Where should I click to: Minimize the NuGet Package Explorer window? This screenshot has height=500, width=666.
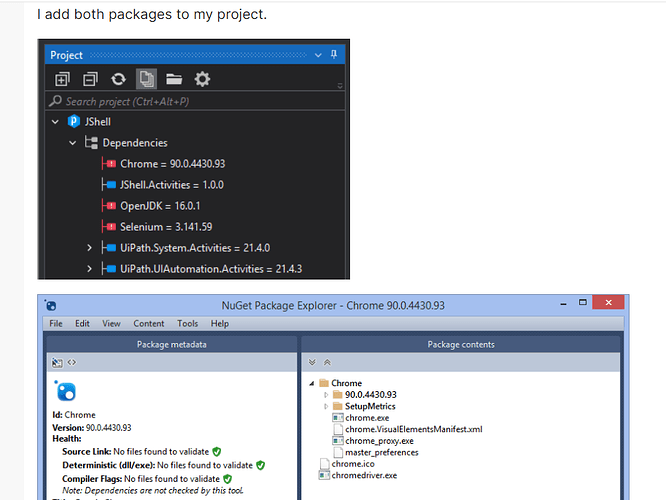click(x=563, y=304)
